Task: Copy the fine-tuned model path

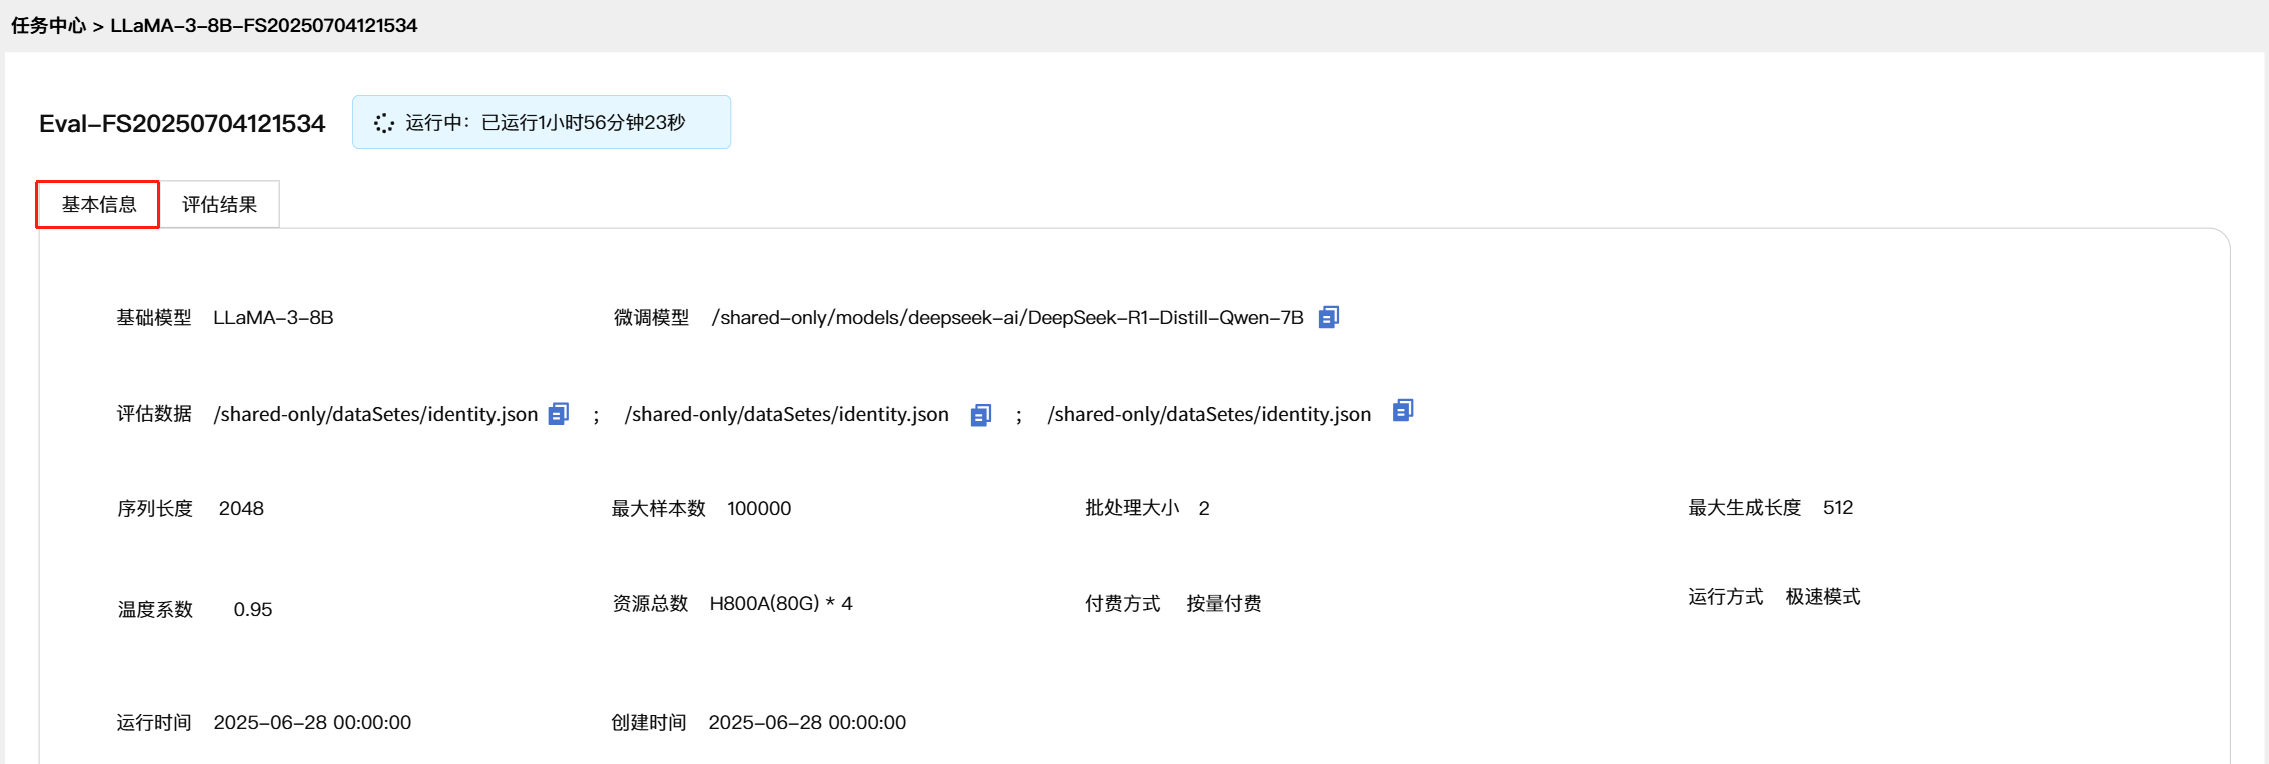Action: tap(1328, 317)
